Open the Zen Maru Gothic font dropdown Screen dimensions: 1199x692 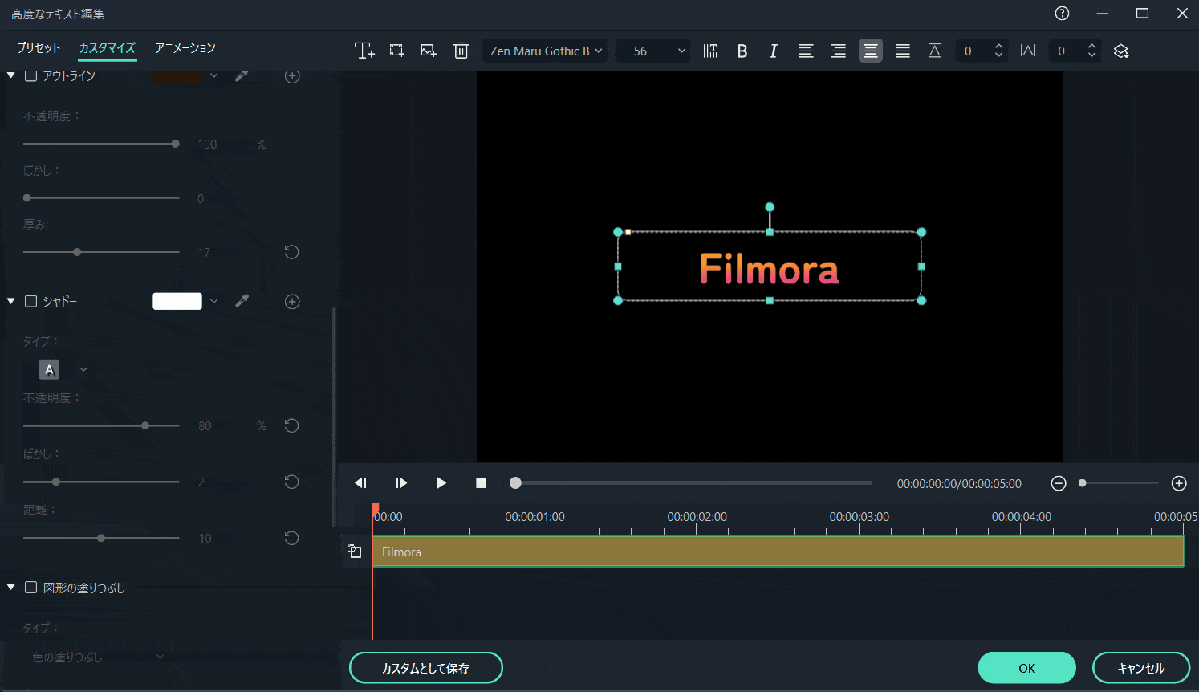[x=546, y=51]
